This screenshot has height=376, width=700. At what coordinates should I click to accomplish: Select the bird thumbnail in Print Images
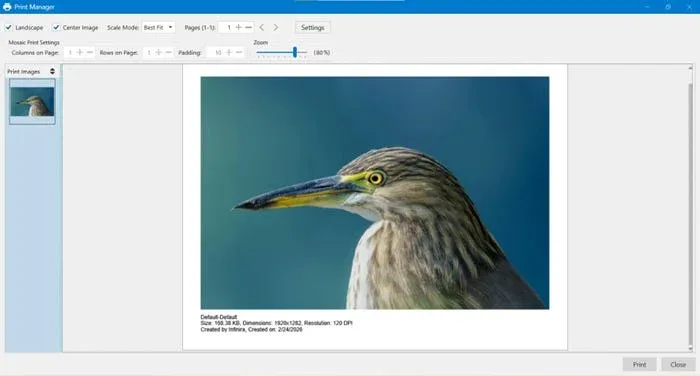(x=32, y=102)
